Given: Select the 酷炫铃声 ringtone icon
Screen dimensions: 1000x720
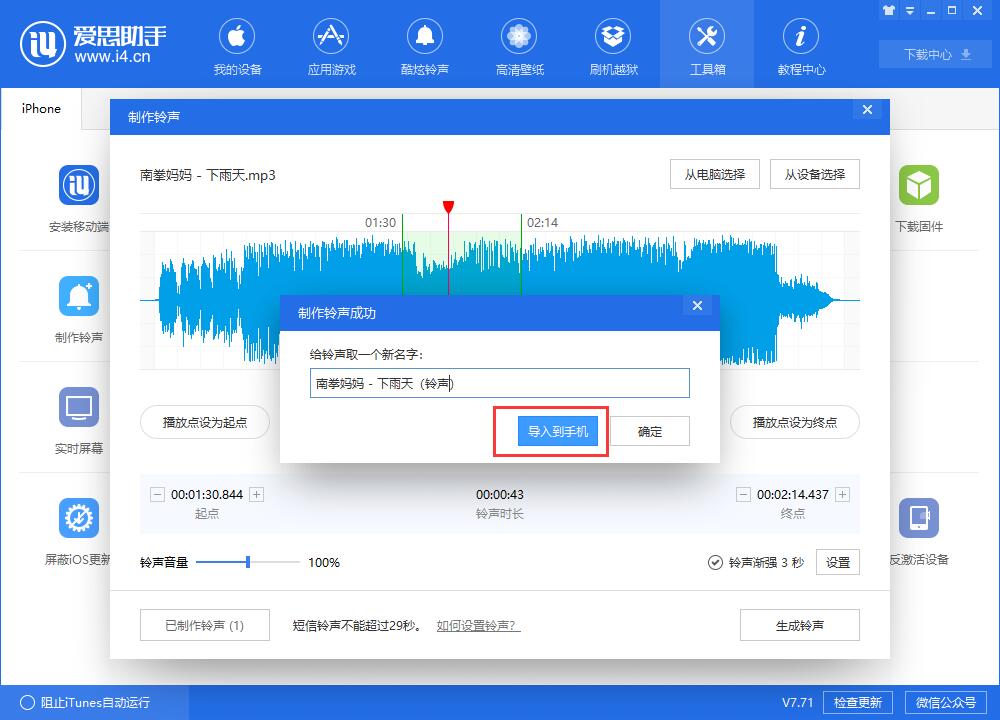Looking at the screenshot, I should (x=425, y=45).
